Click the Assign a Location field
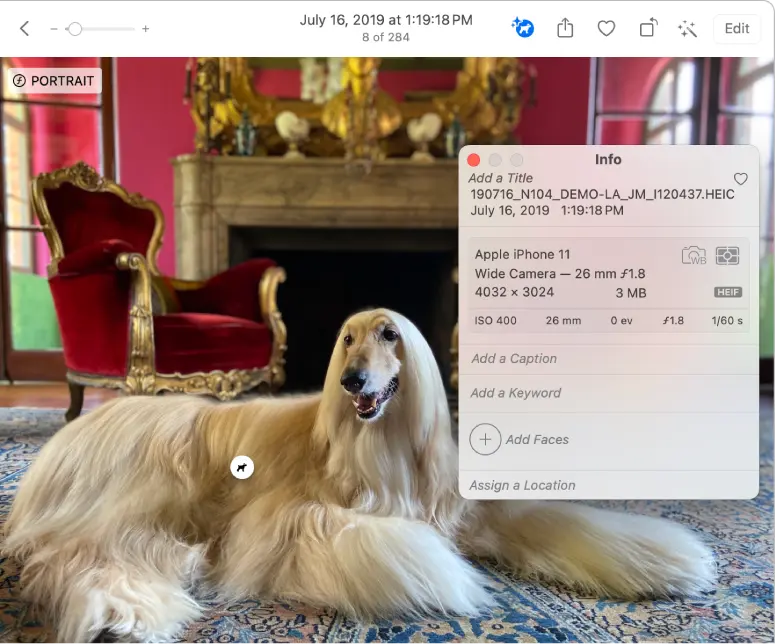 [609, 485]
